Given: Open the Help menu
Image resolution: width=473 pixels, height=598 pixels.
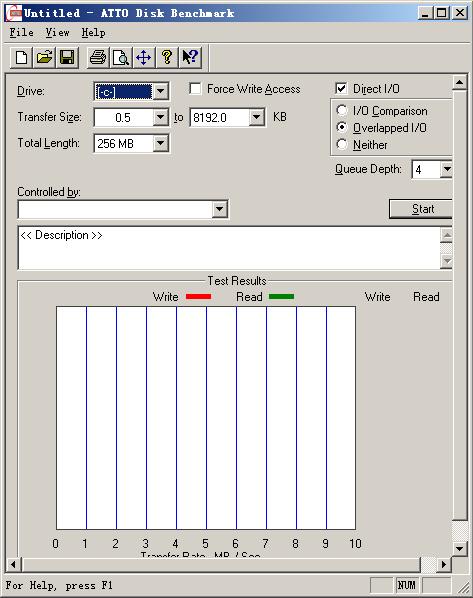Looking at the screenshot, I should pyautogui.click(x=93, y=32).
